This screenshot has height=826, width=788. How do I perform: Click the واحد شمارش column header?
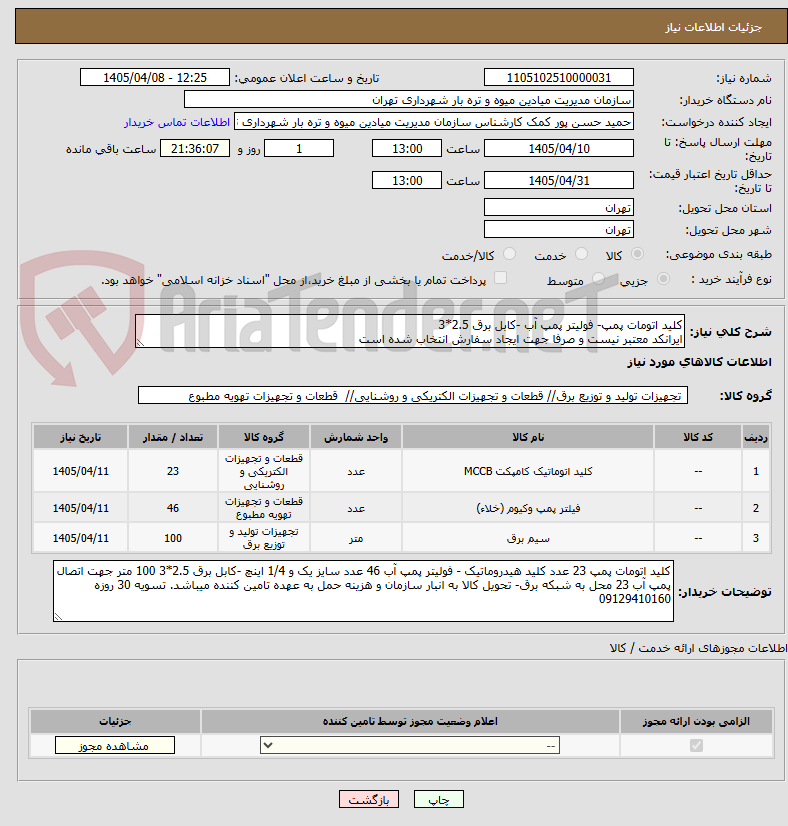point(356,437)
